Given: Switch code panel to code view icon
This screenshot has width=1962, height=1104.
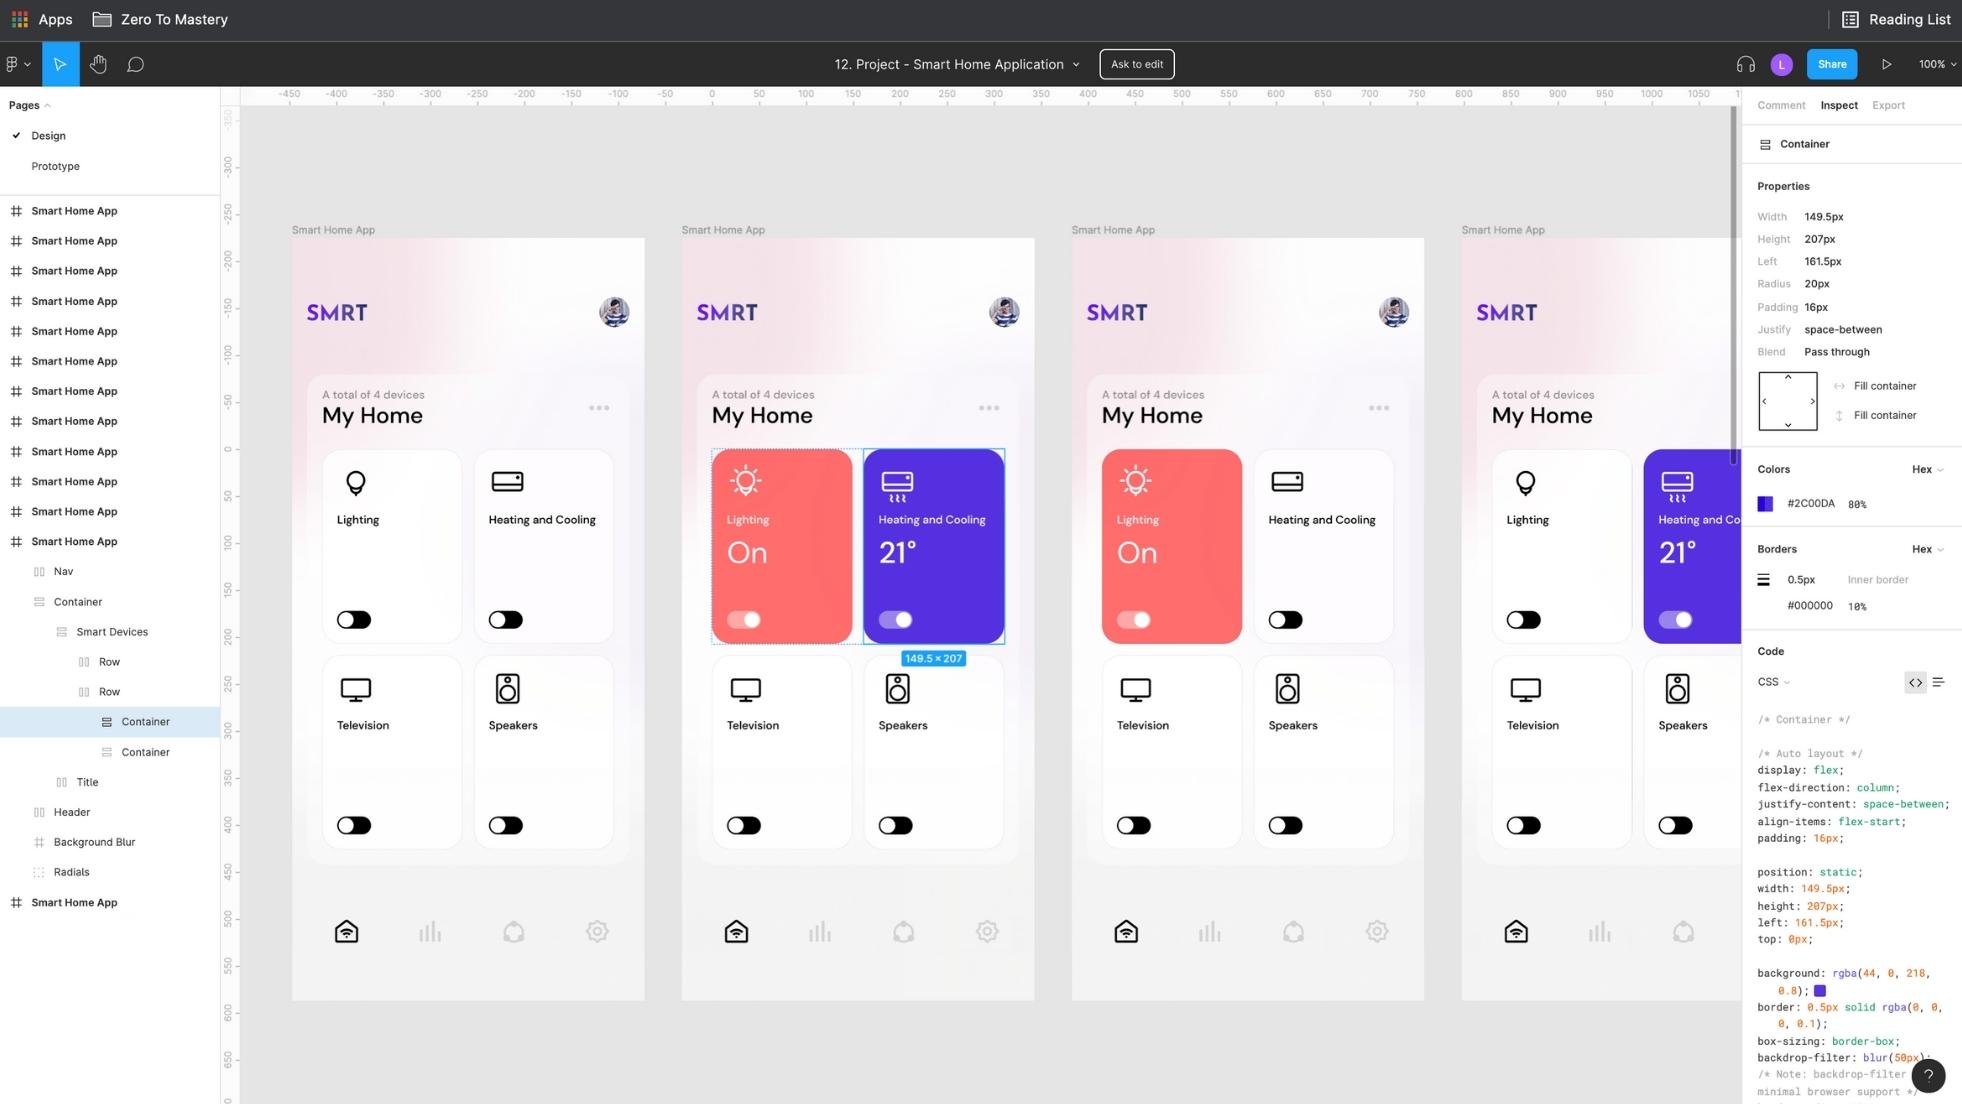Looking at the screenshot, I should [1915, 682].
